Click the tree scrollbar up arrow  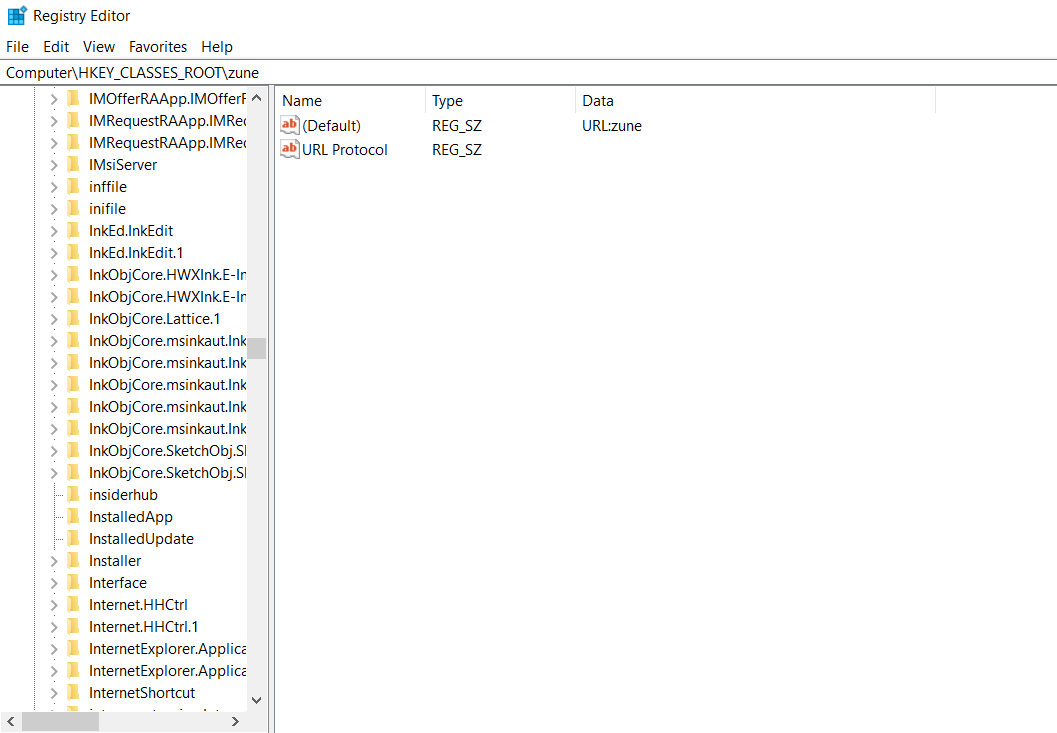click(256, 98)
